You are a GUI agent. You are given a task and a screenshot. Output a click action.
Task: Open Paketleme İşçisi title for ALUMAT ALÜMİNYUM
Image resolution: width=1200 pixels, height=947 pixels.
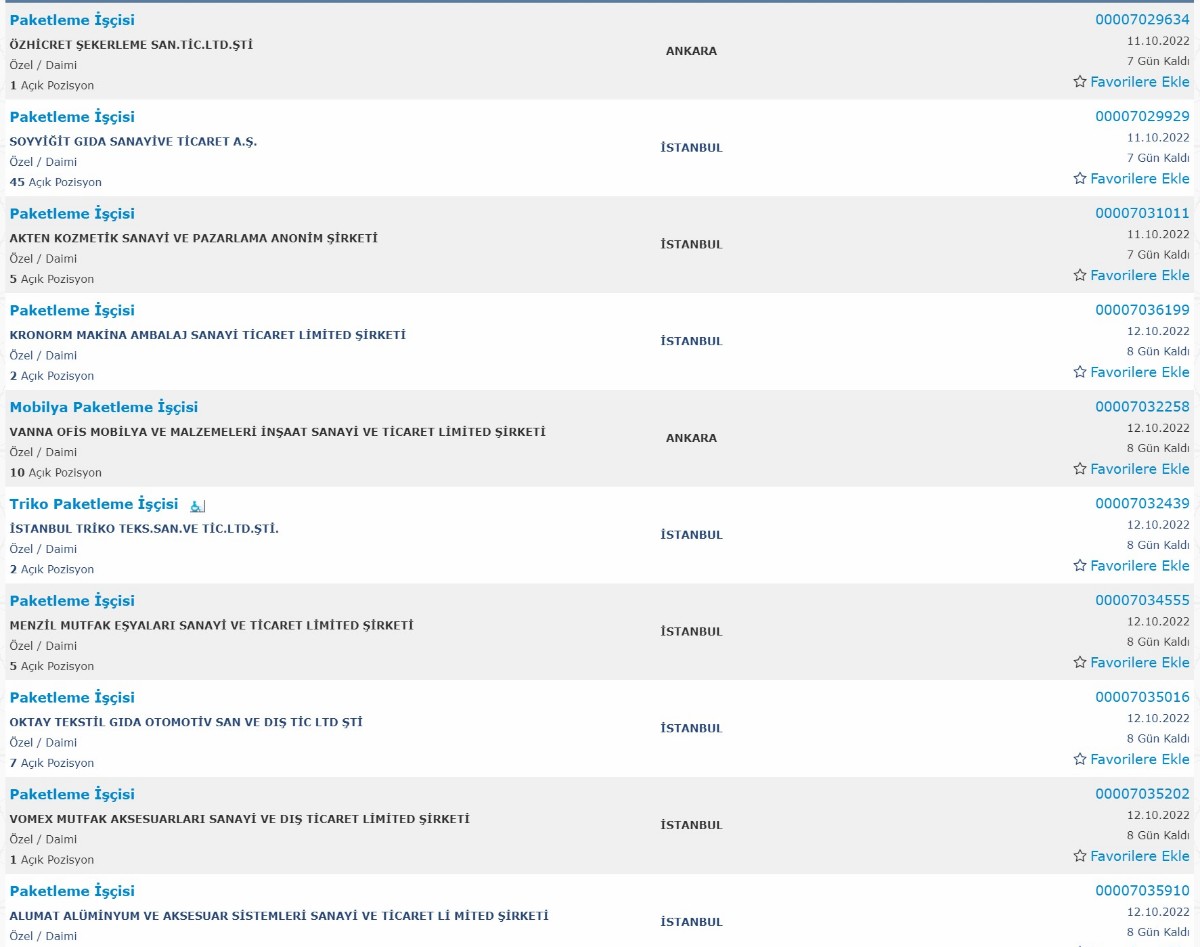[72, 891]
